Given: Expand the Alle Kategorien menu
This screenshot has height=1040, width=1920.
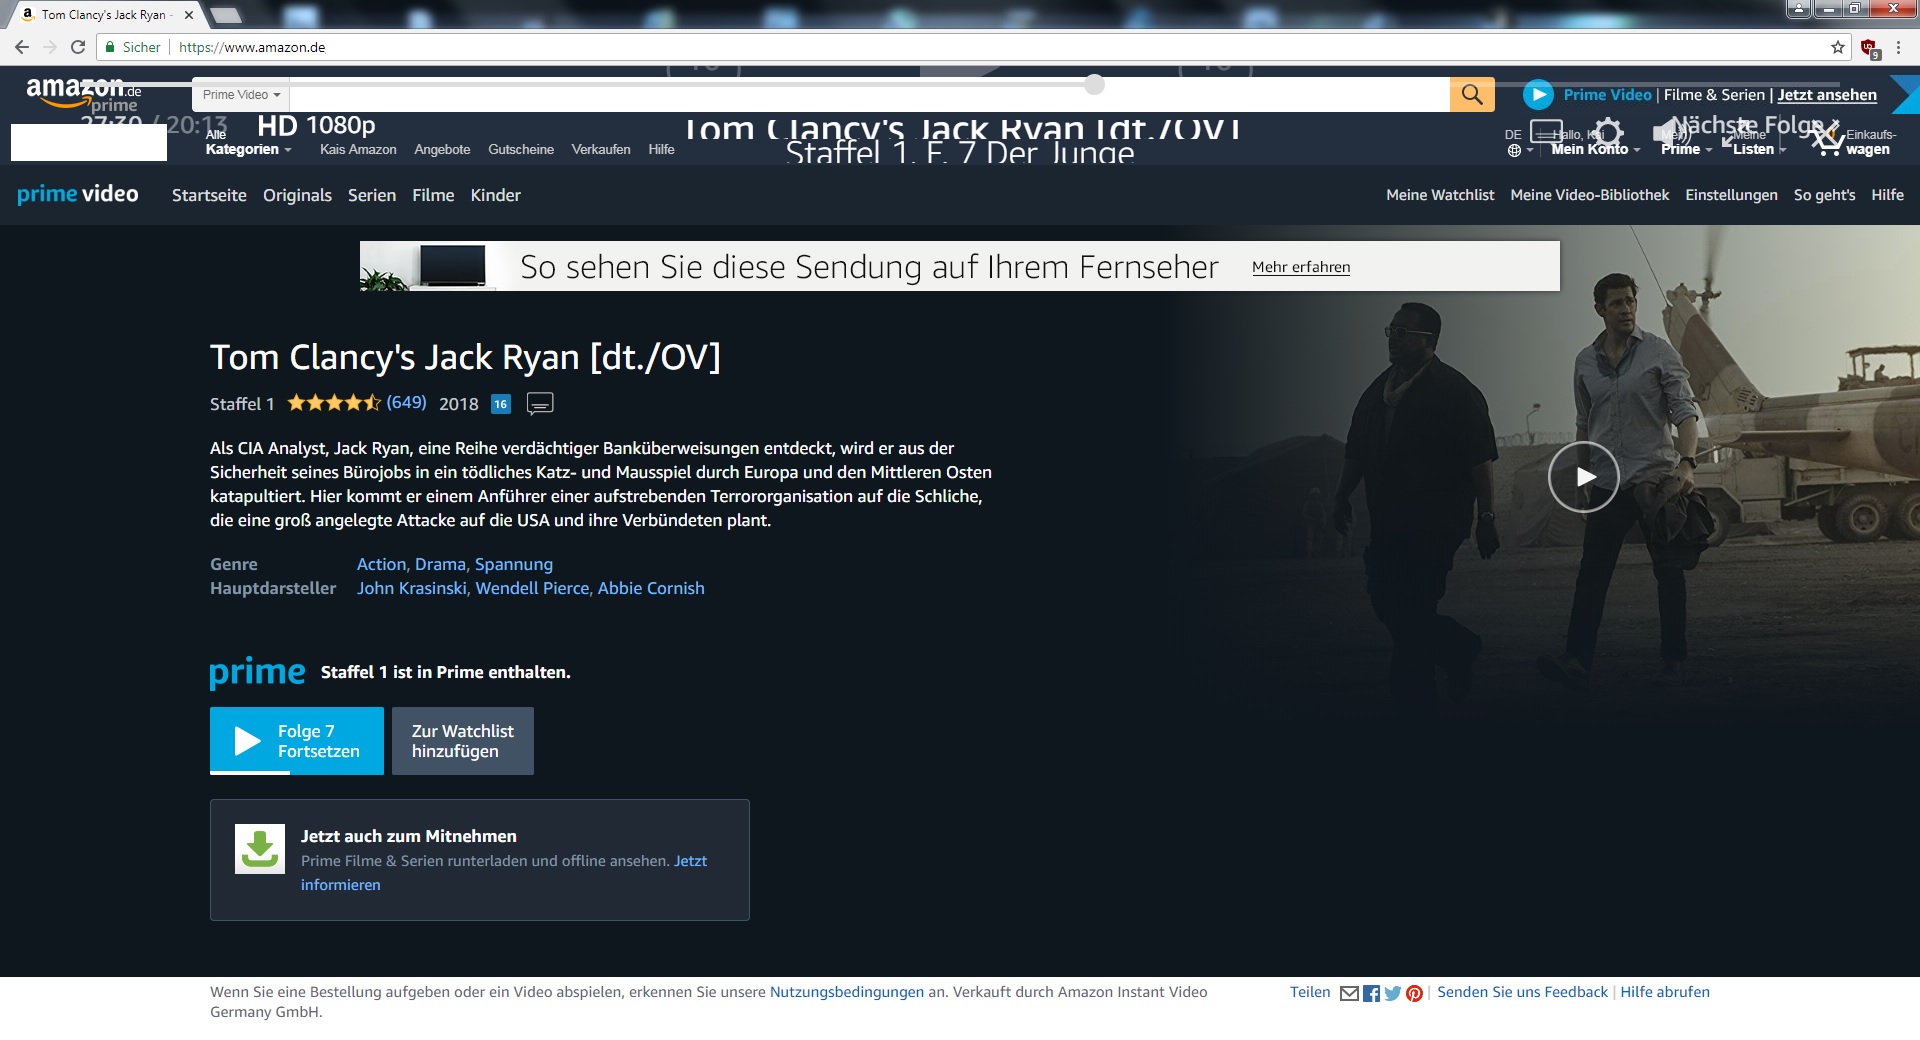Looking at the screenshot, I should [248, 142].
